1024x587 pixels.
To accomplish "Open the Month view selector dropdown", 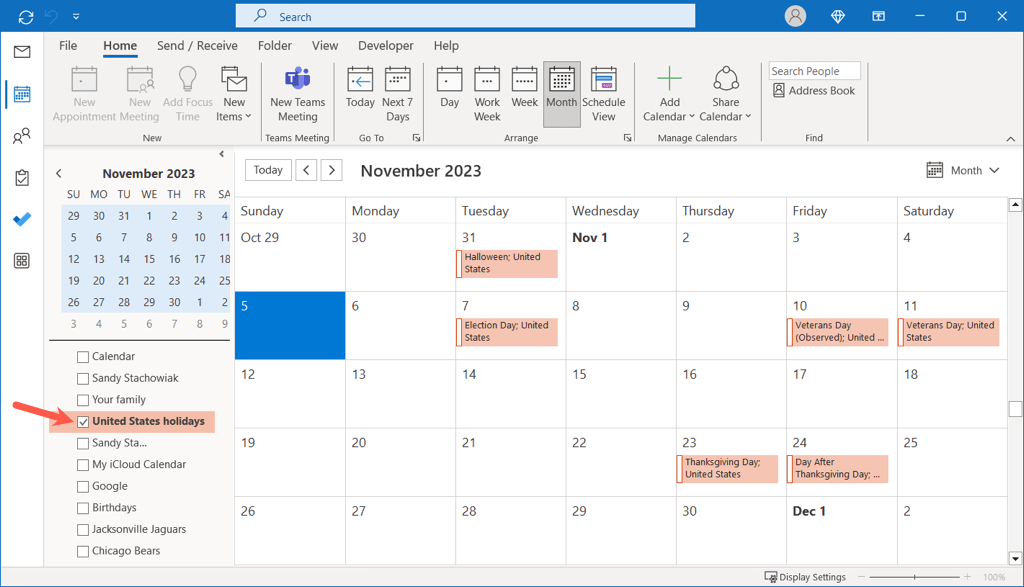I will (x=964, y=170).
